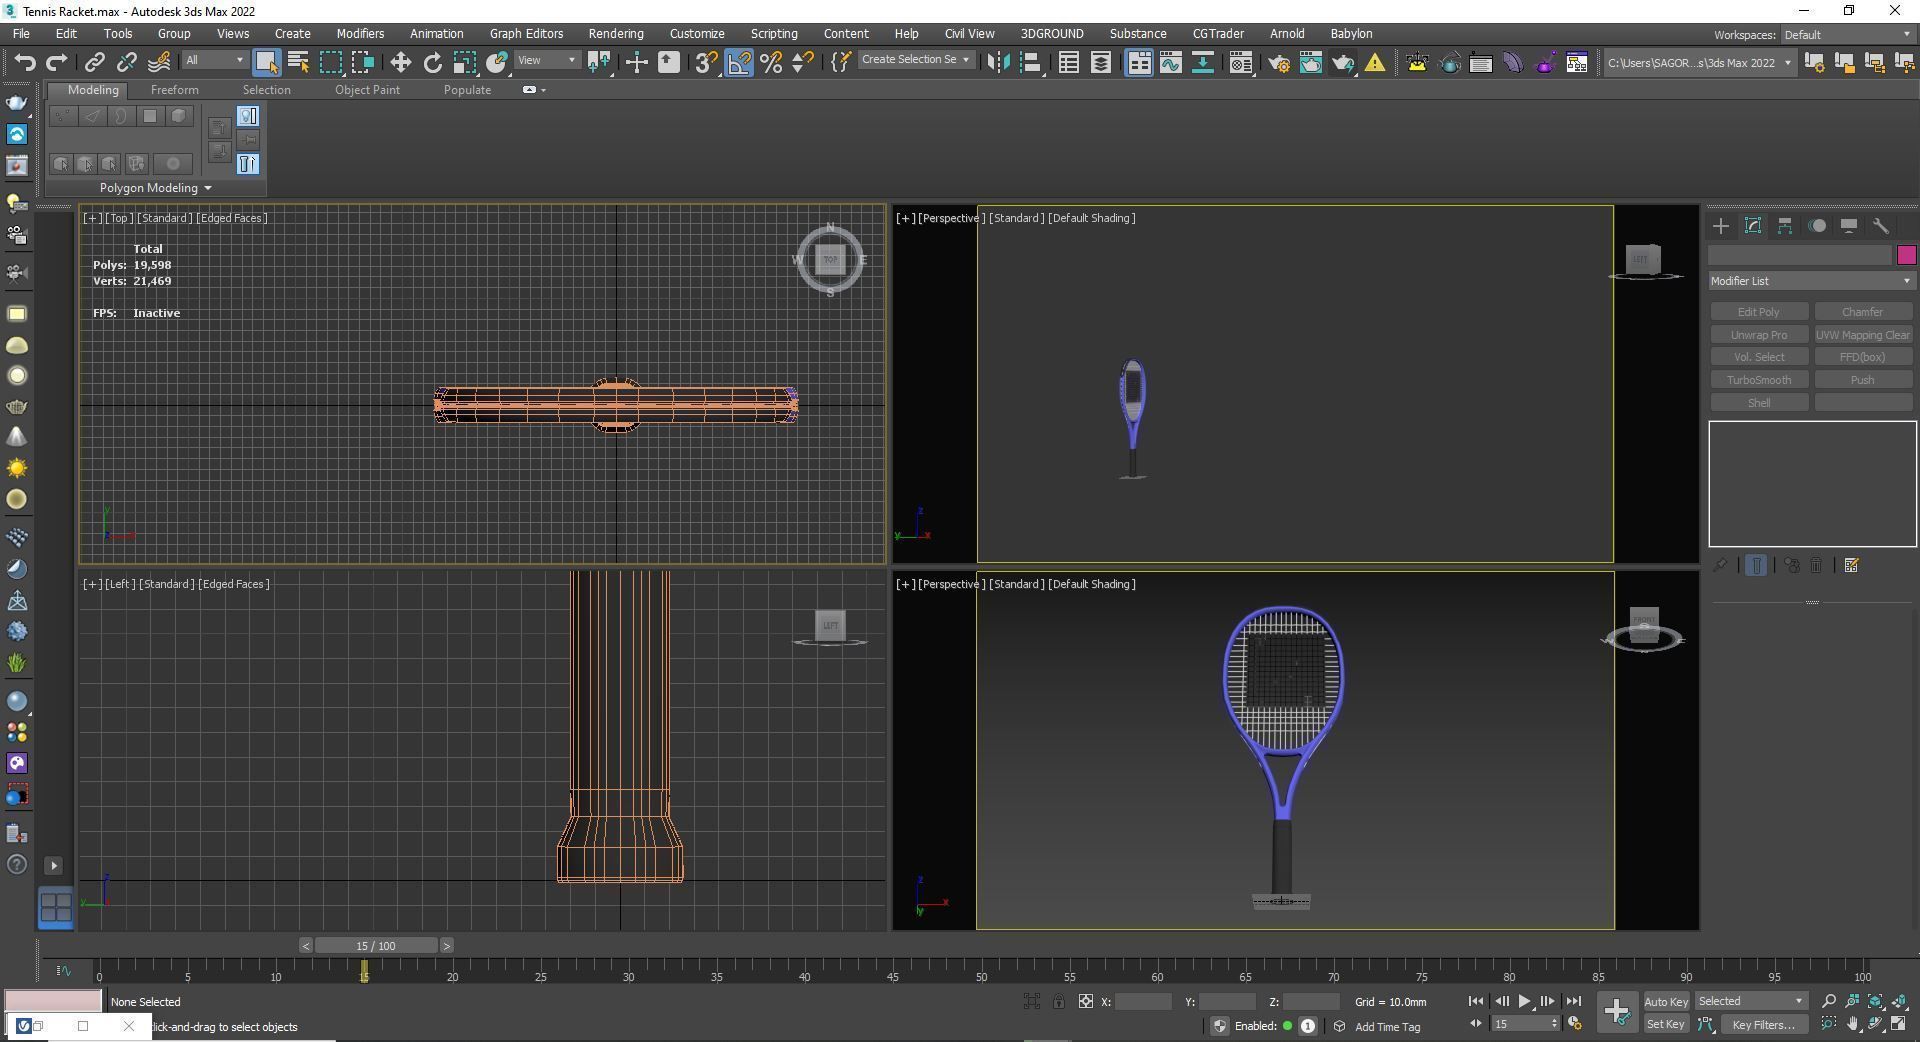Click the Set Key button
Screen dimensions: 1920x1042
[x=1666, y=1024]
